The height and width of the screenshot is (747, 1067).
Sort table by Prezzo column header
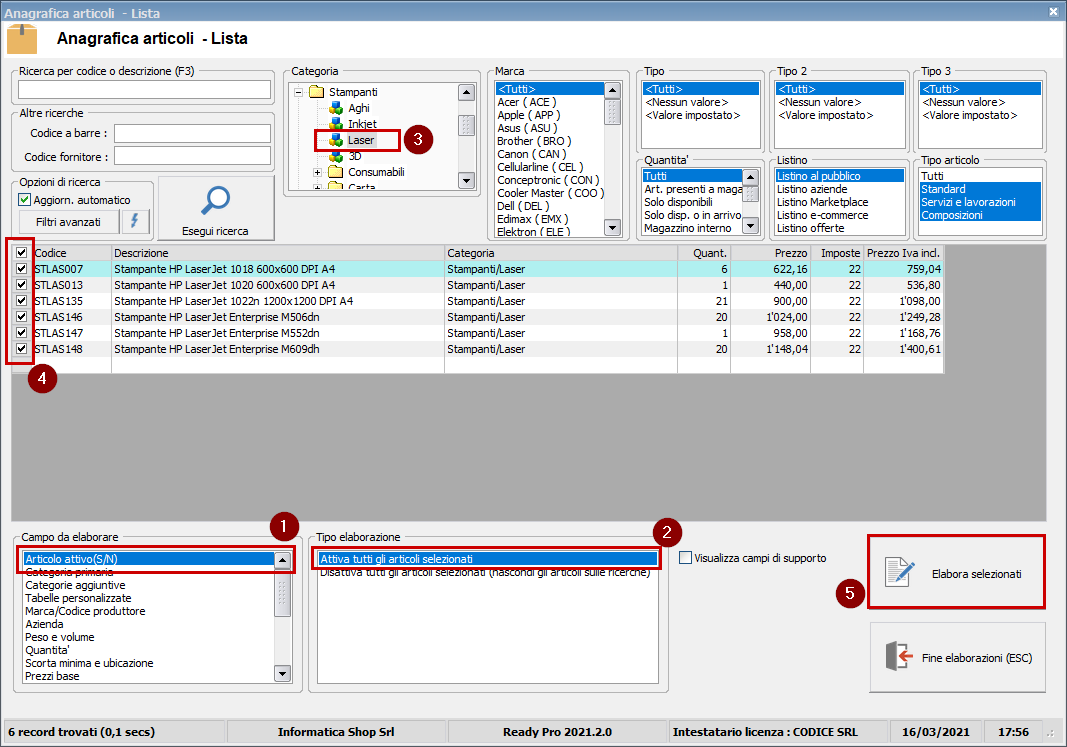tap(770, 252)
